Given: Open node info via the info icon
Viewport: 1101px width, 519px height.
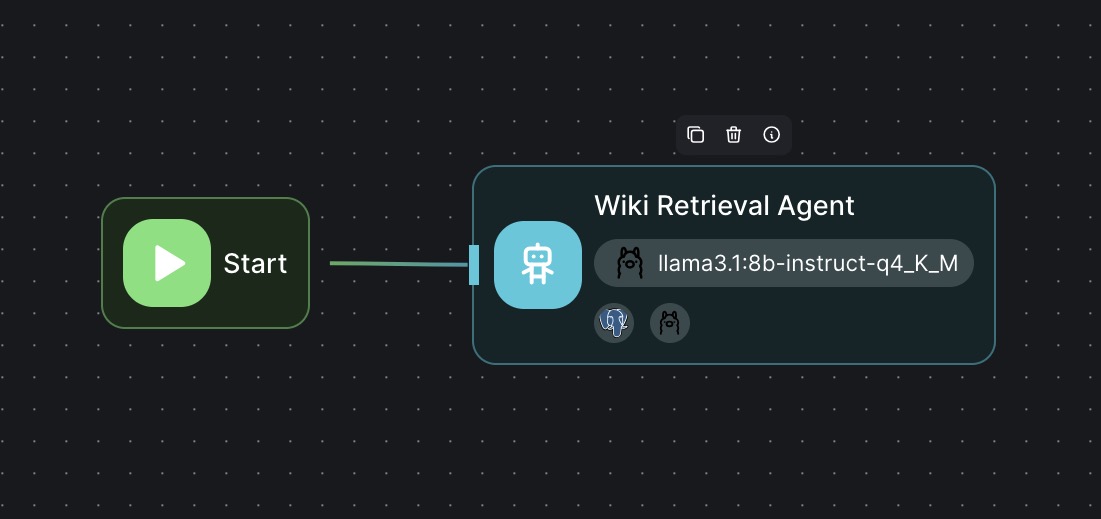Looking at the screenshot, I should [x=771, y=135].
